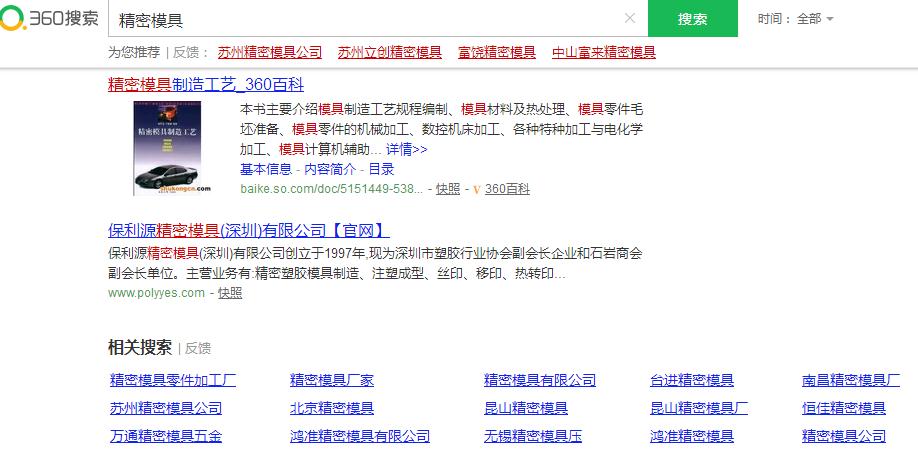
Task: Click the 360搜索 logo
Action: [50, 19]
